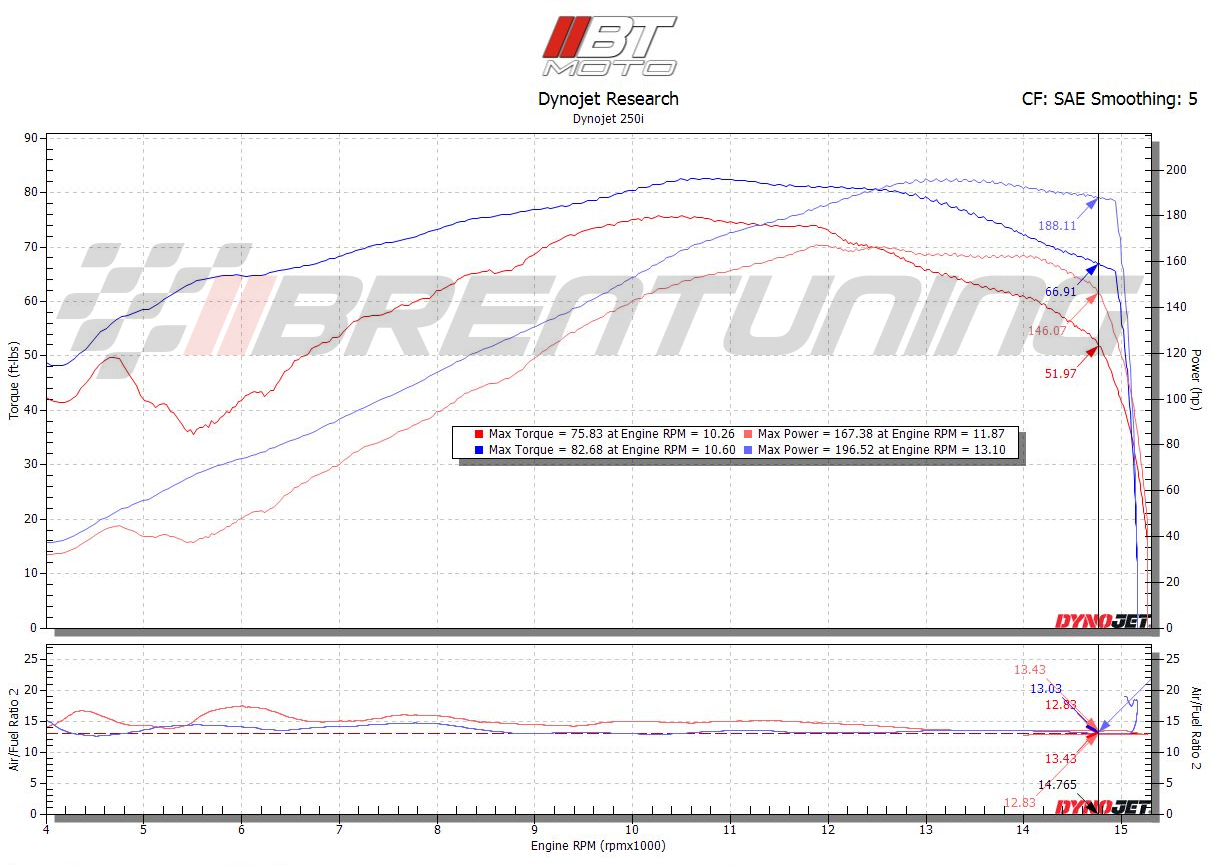Click the Torque (ft-lbs) axis label
Screen dimensions: 1215x865
tap(14, 380)
